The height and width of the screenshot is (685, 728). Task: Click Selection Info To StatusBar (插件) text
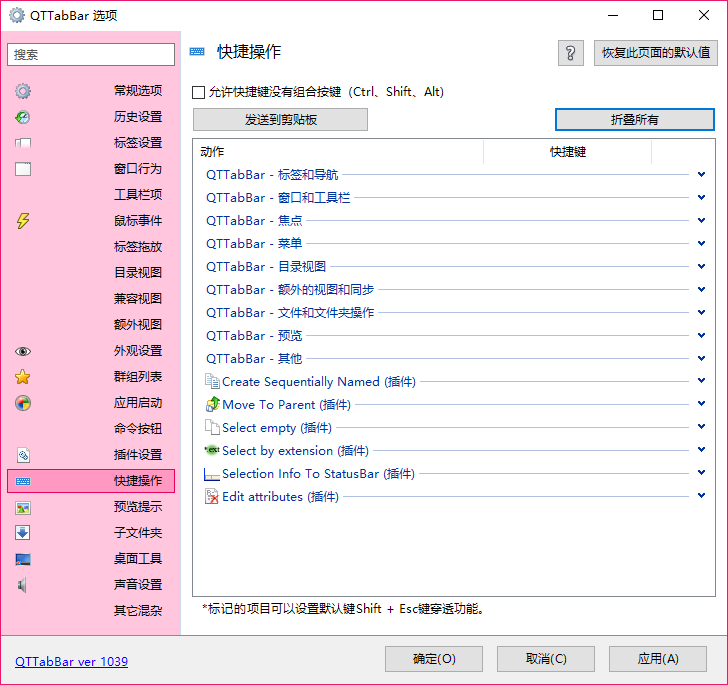(x=318, y=474)
